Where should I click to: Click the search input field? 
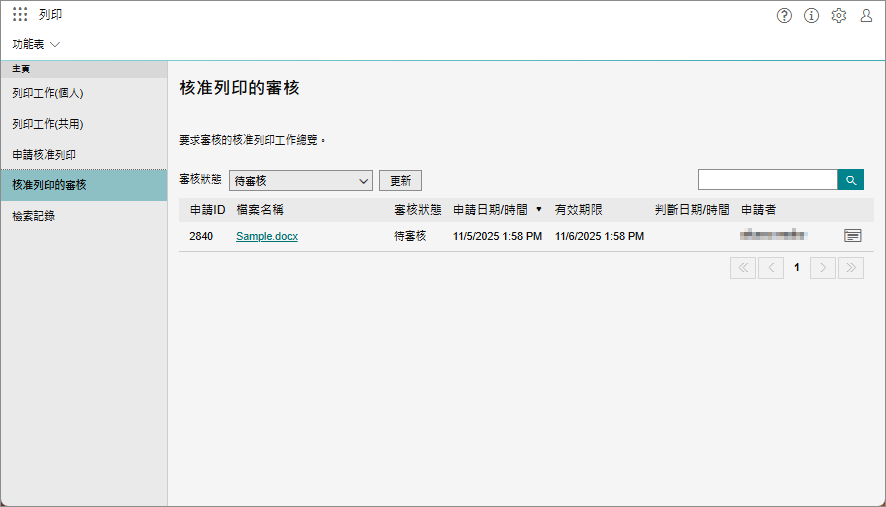[x=767, y=180]
